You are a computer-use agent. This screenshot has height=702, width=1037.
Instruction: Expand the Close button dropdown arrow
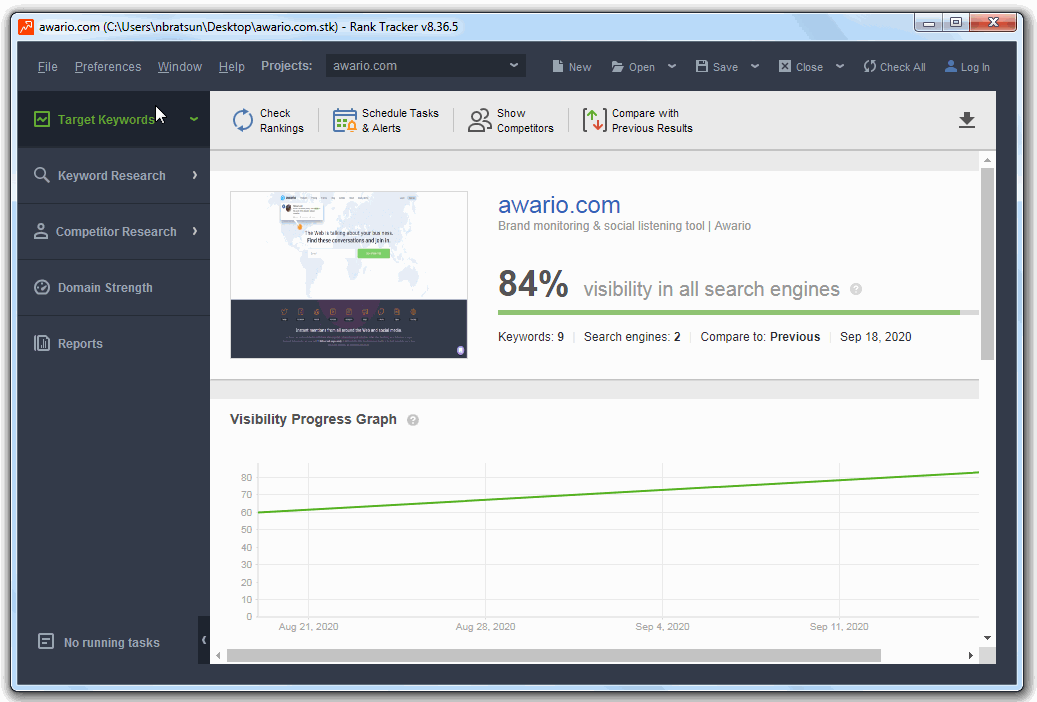click(x=840, y=66)
